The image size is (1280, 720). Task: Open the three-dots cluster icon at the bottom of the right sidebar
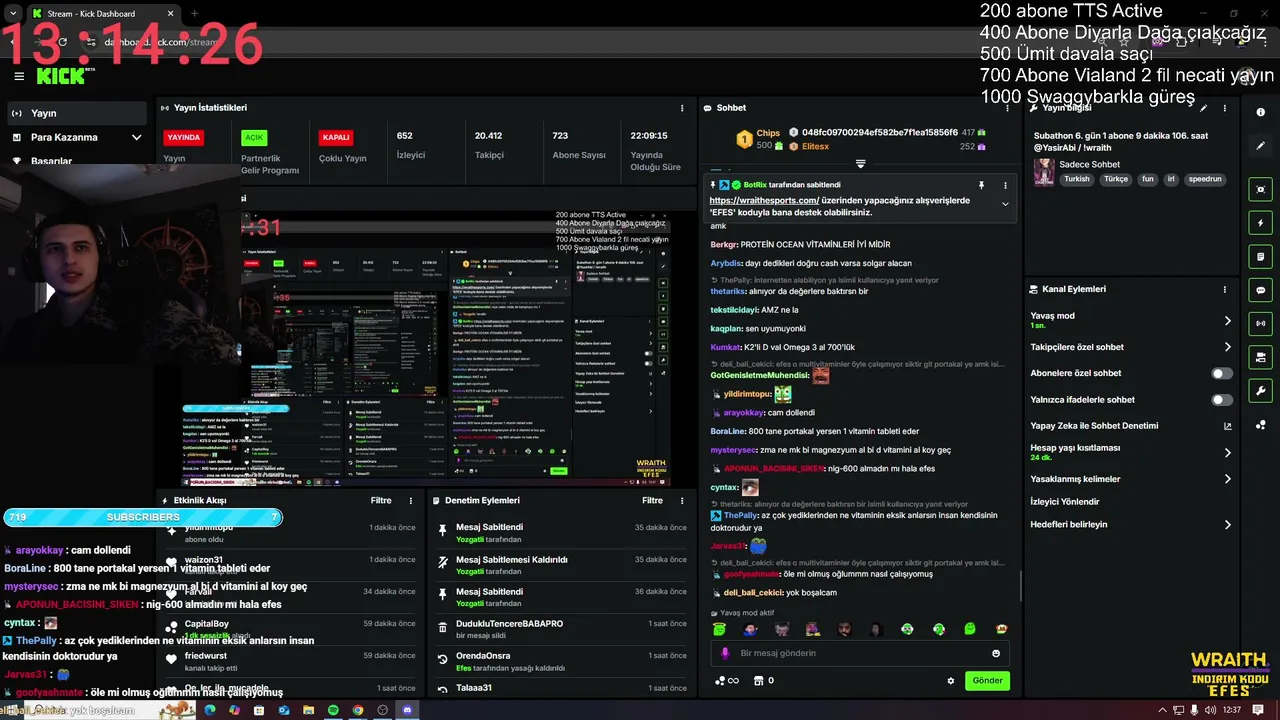click(x=1261, y=424)
